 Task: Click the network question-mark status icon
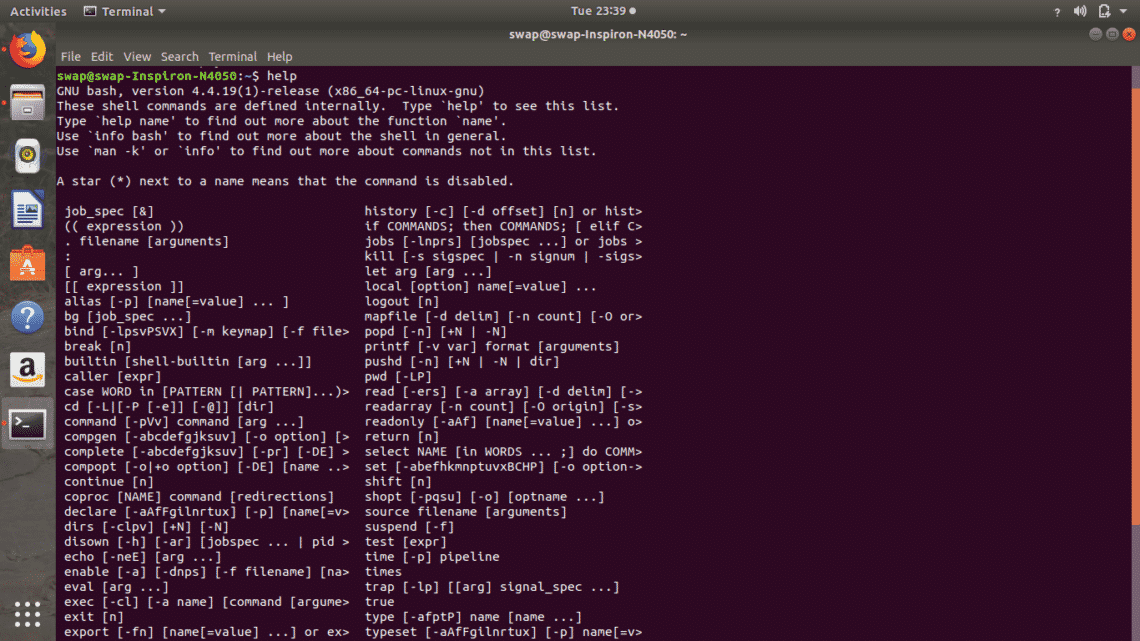click(1058, 12)
